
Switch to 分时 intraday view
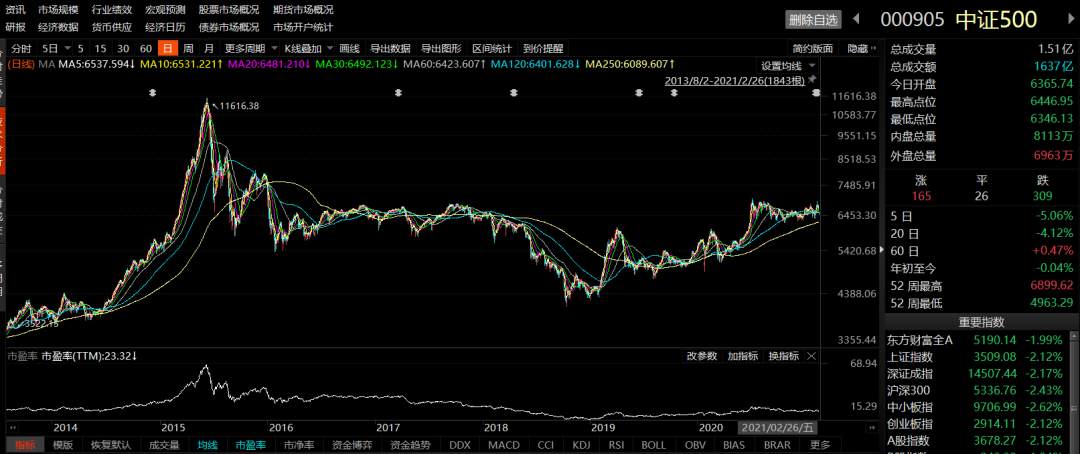tap(21, 49)
